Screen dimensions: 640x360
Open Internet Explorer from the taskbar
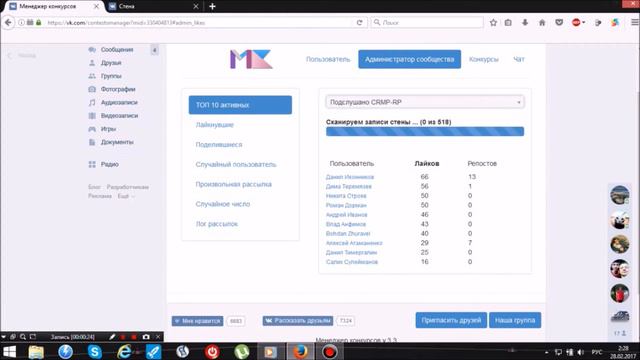coord(124,351)
